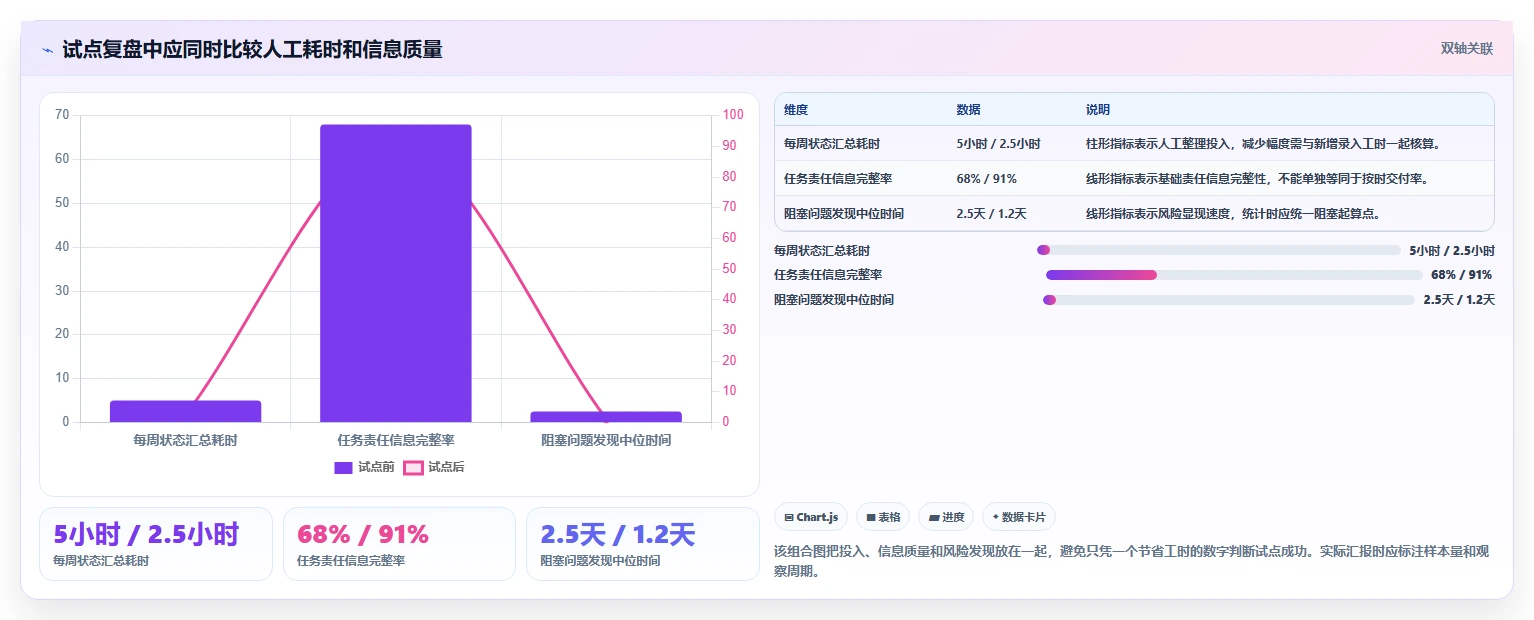Click the description starting 线形指标表示基础责任信息完整性
The image size is (1534, 620).
pos(1256,179)
